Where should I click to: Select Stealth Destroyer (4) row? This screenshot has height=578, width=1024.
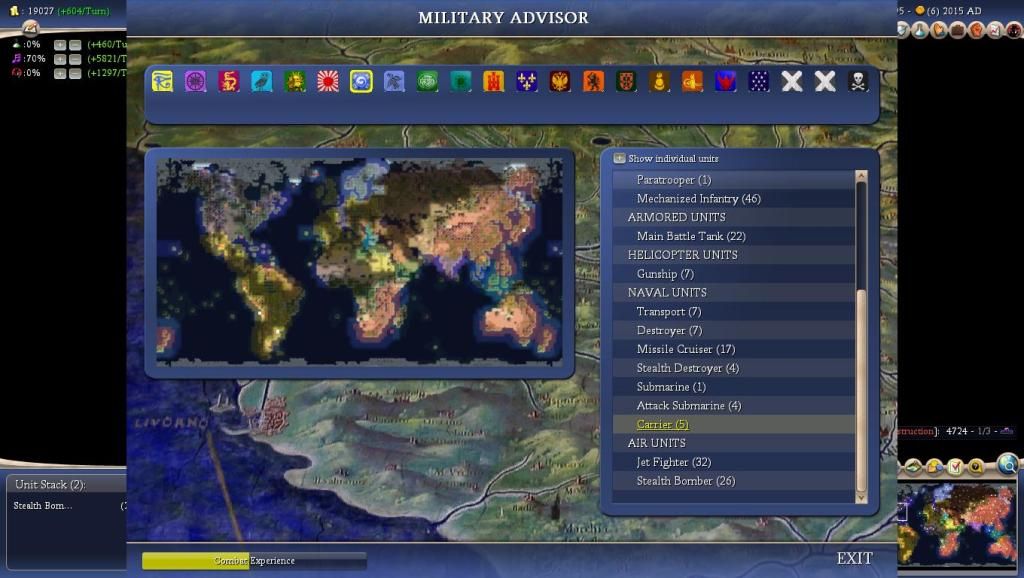pyautogui.click(x=733, y=368)
